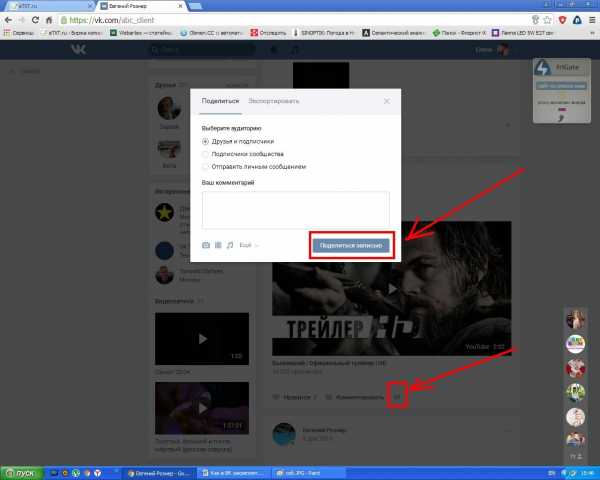This screenshot has width=600, height=480.
Task: Open the 'eTXT.ru - Биржа' bookmark
Action: click(x=71, y=33)
